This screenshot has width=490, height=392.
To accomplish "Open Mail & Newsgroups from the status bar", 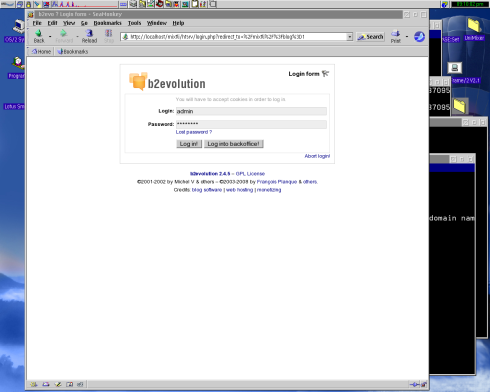I will pyautogui.click(x=46, y=384).
